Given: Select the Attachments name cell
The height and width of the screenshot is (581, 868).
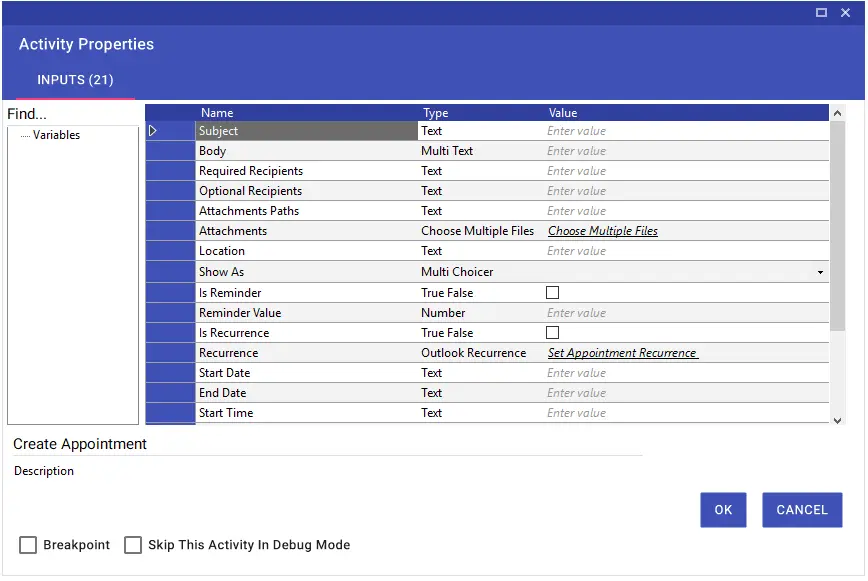Looking at the screenshot, I should click(x=307, y=231).
